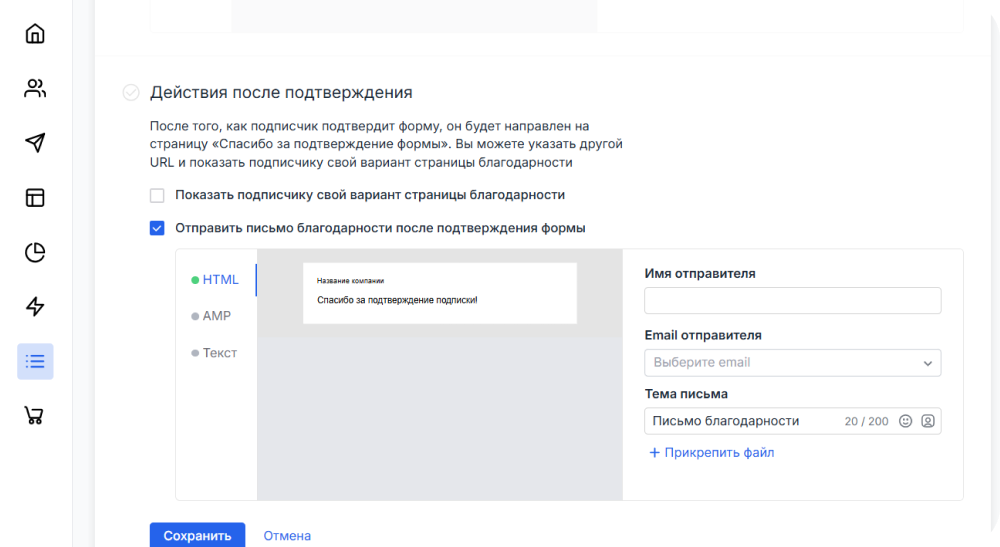This screenshot has height=547, width=1000.
Task: Click the Отмена link
Action: (x=287, y=536)
